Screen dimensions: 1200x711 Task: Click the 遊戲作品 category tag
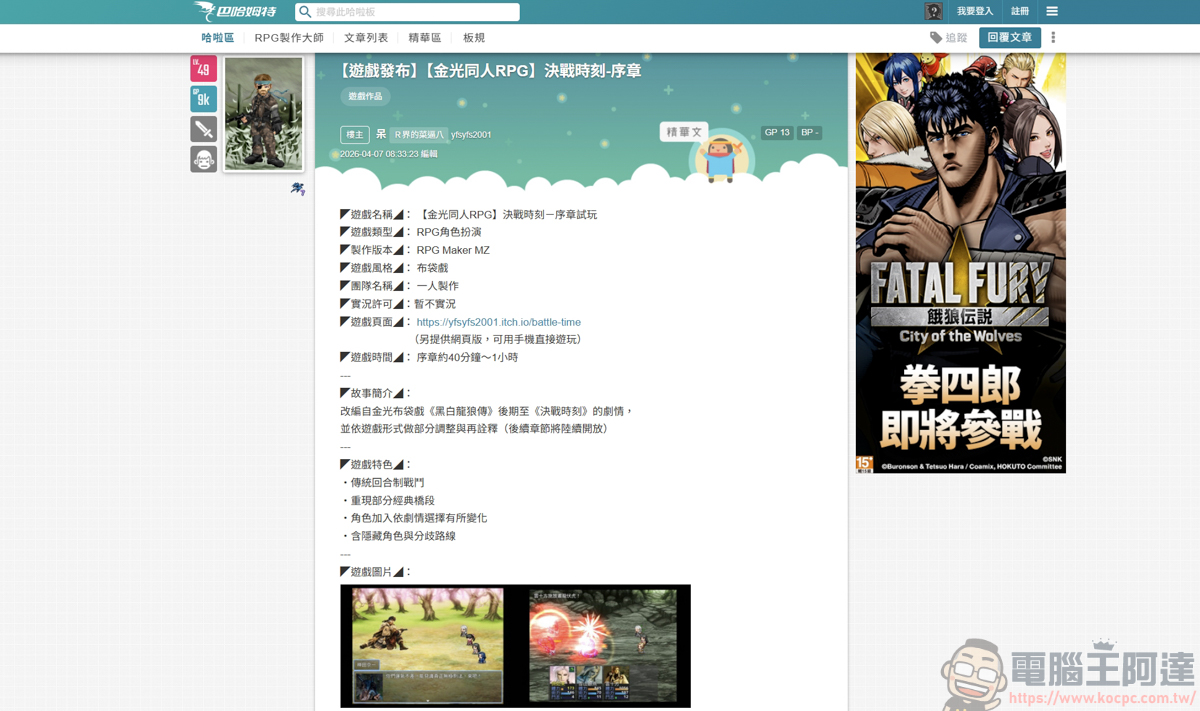tap(365, 97)
